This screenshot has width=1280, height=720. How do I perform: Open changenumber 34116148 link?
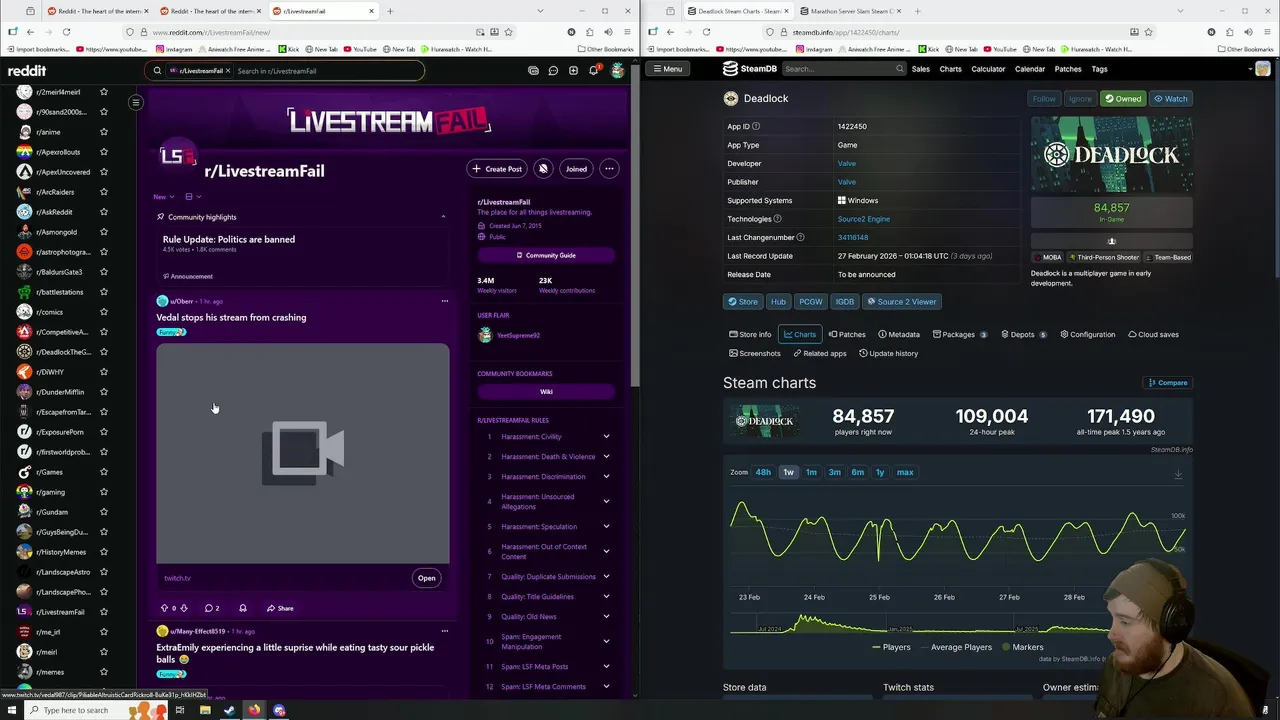[x=853, y=238]
